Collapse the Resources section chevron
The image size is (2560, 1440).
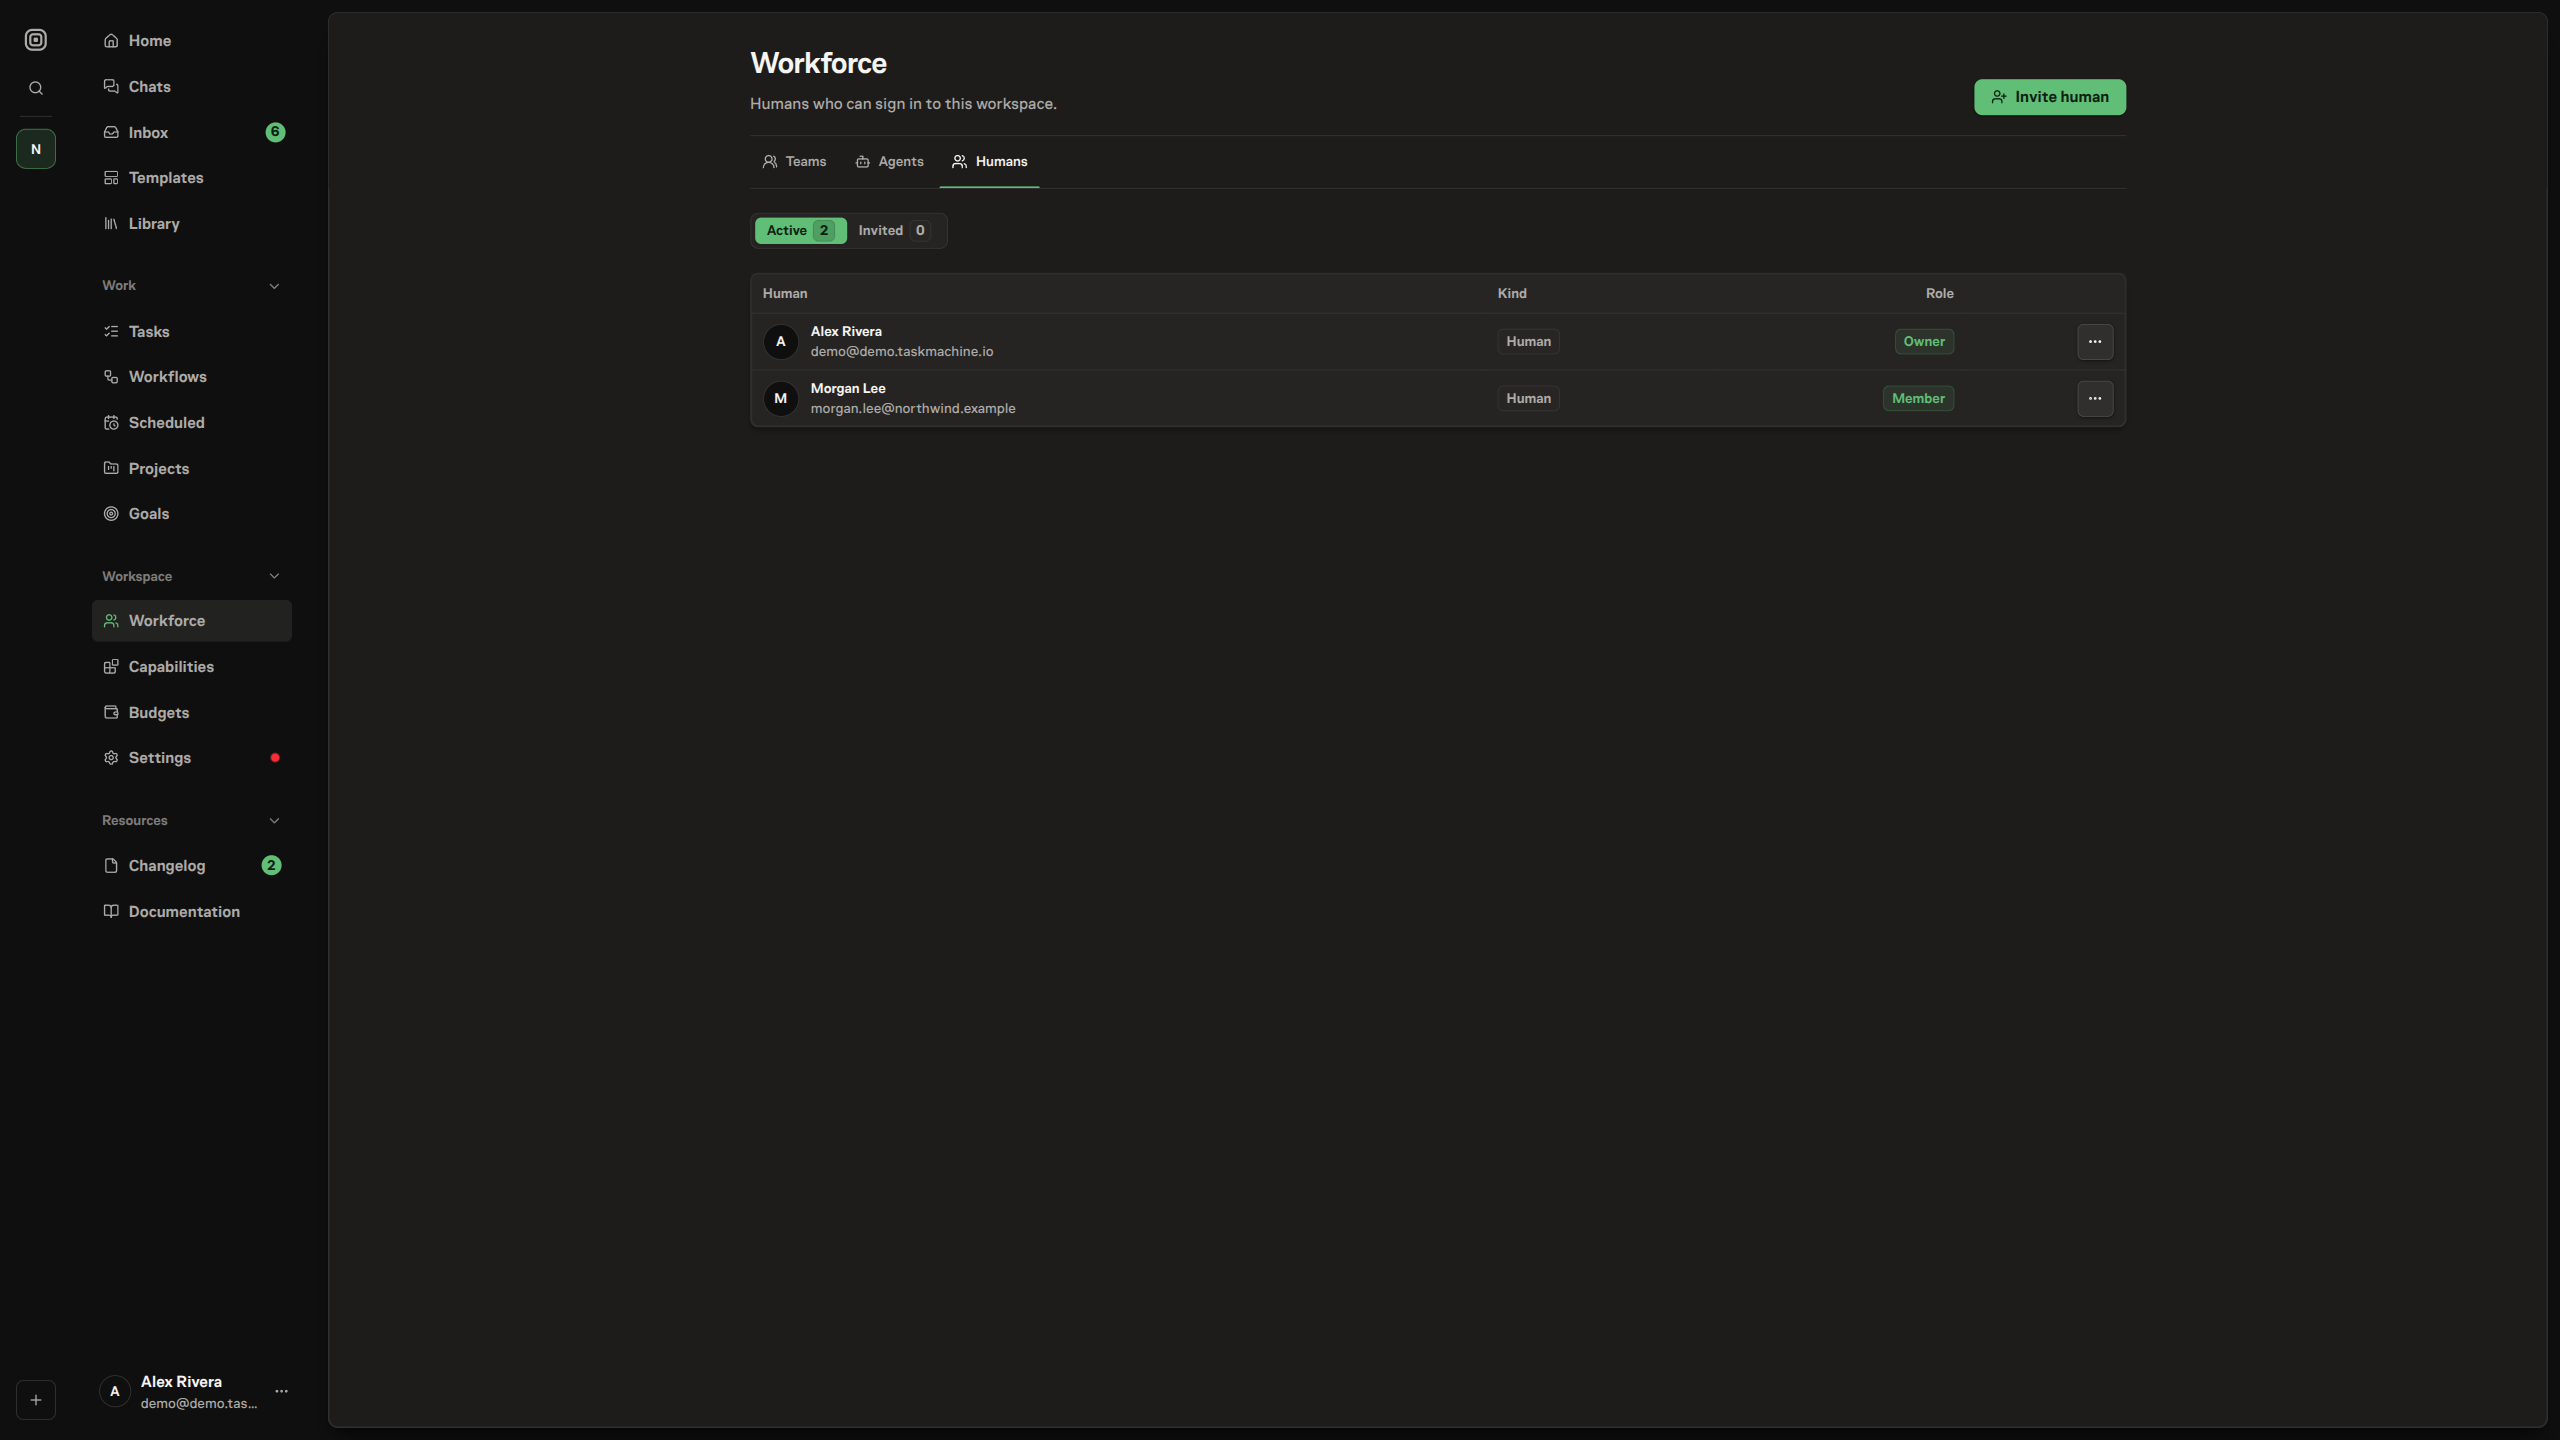[x=274, y=821]
